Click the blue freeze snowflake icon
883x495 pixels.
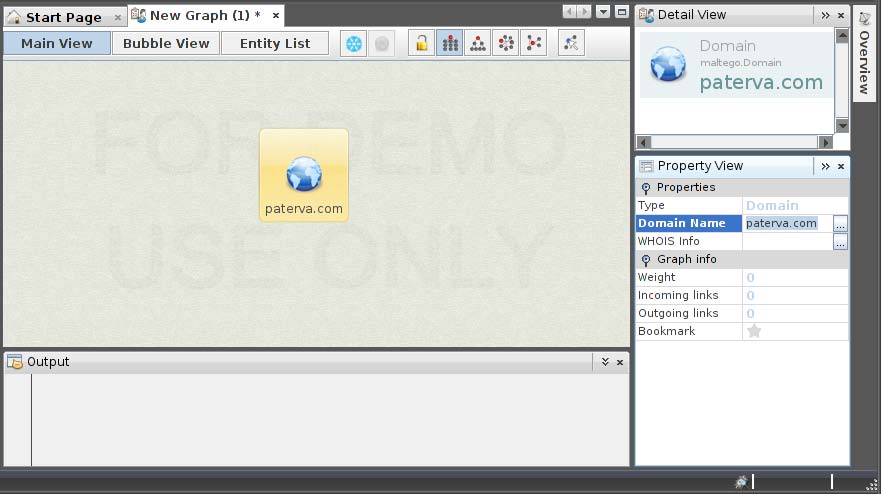[353, 44]
